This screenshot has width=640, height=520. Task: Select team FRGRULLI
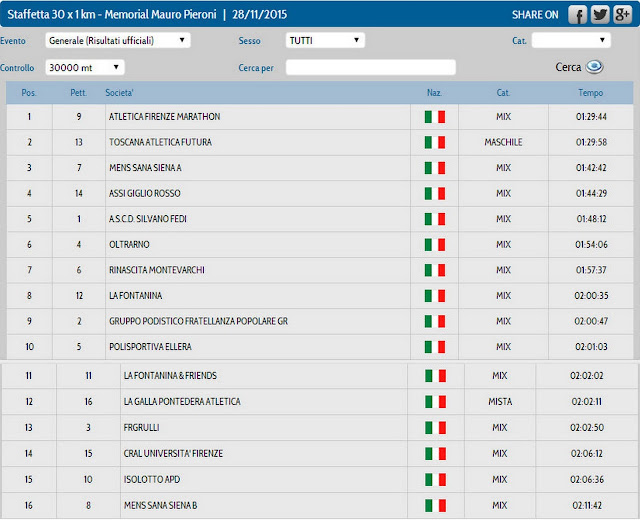pos(142,427)
